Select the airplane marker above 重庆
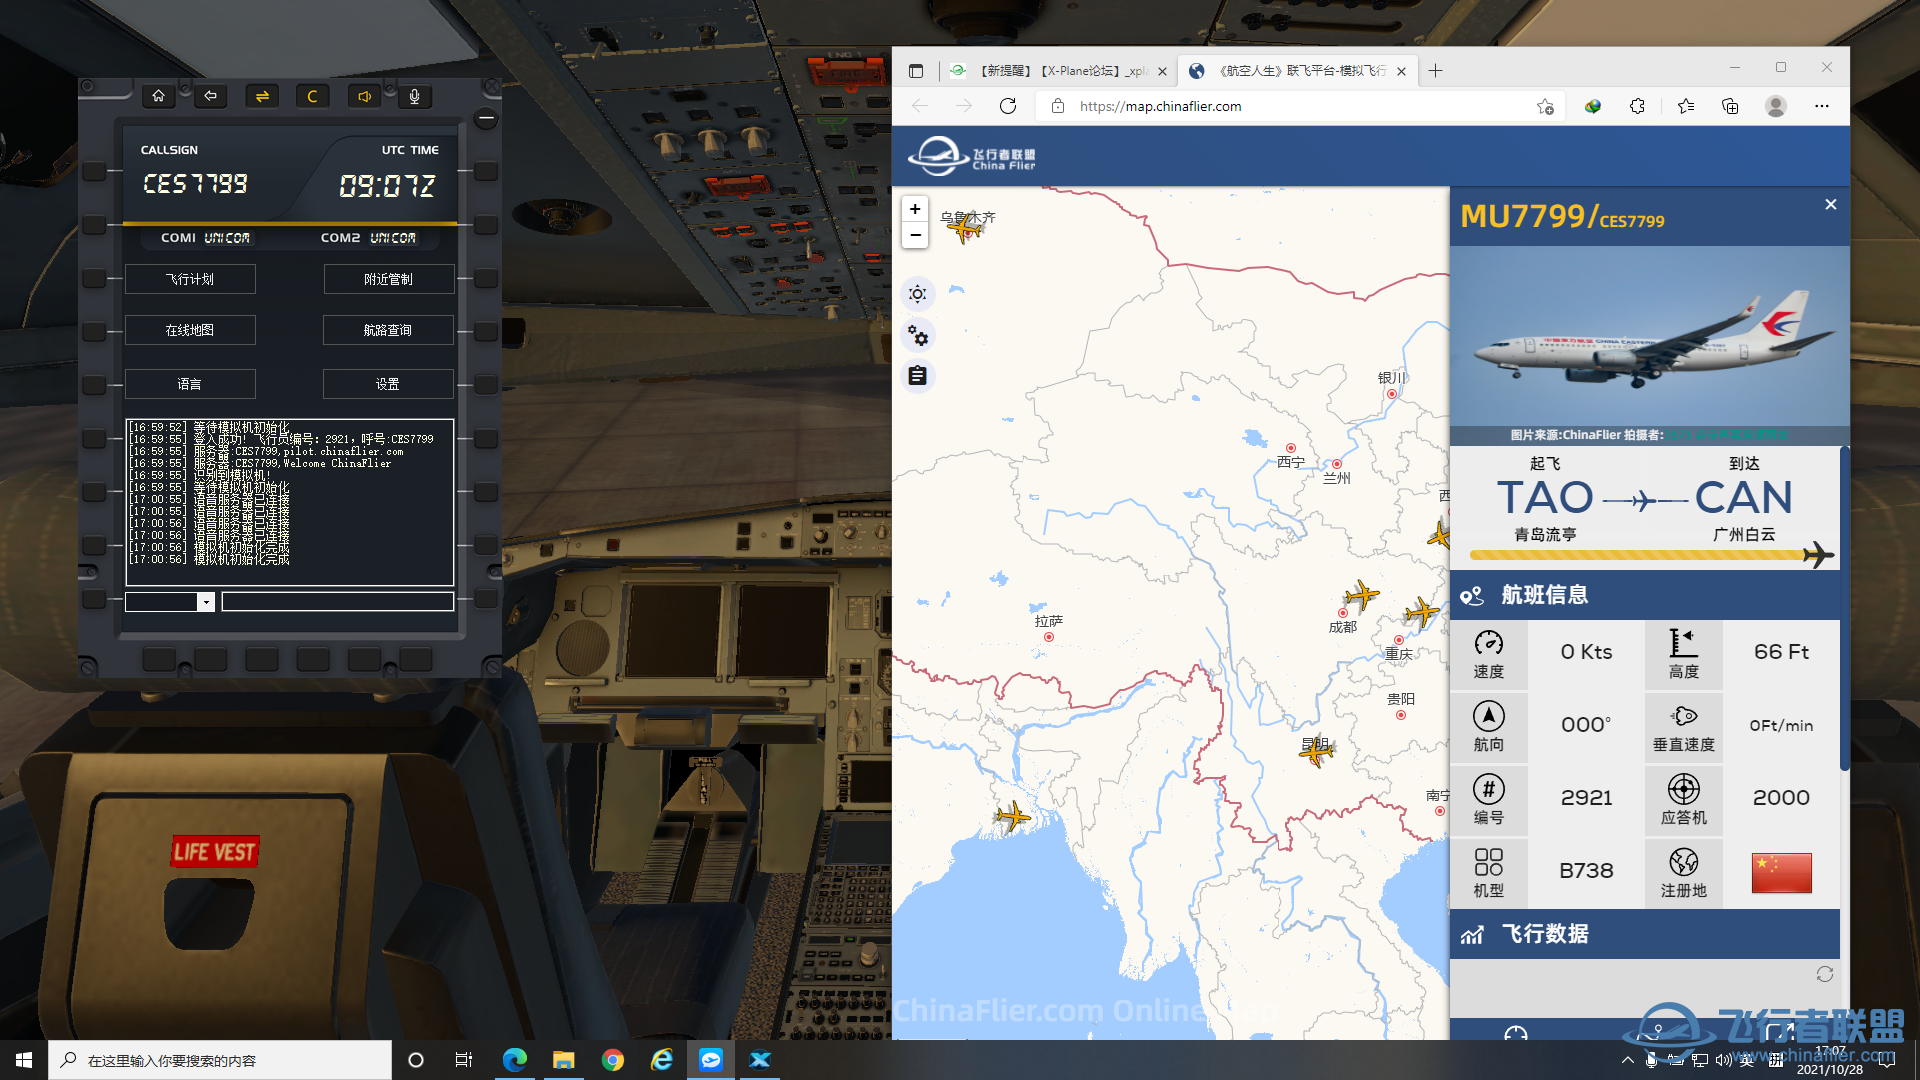The image size is (1920, 1080). pyautogui.click(x=1421, y=612)
